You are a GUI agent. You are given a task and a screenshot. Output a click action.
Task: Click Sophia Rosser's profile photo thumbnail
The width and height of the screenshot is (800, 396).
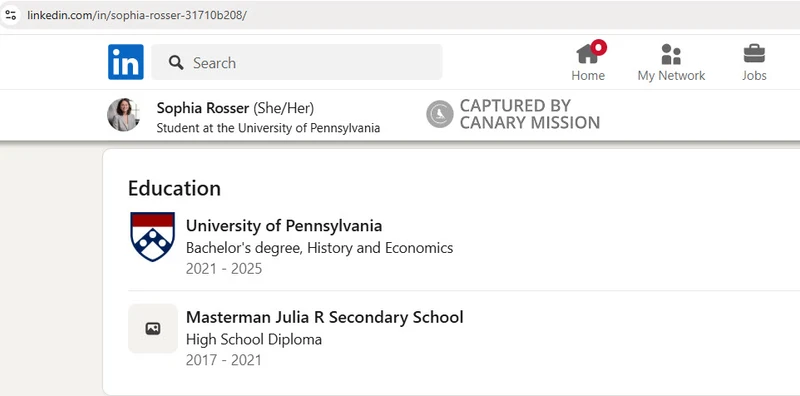click(x=123, y=114)
